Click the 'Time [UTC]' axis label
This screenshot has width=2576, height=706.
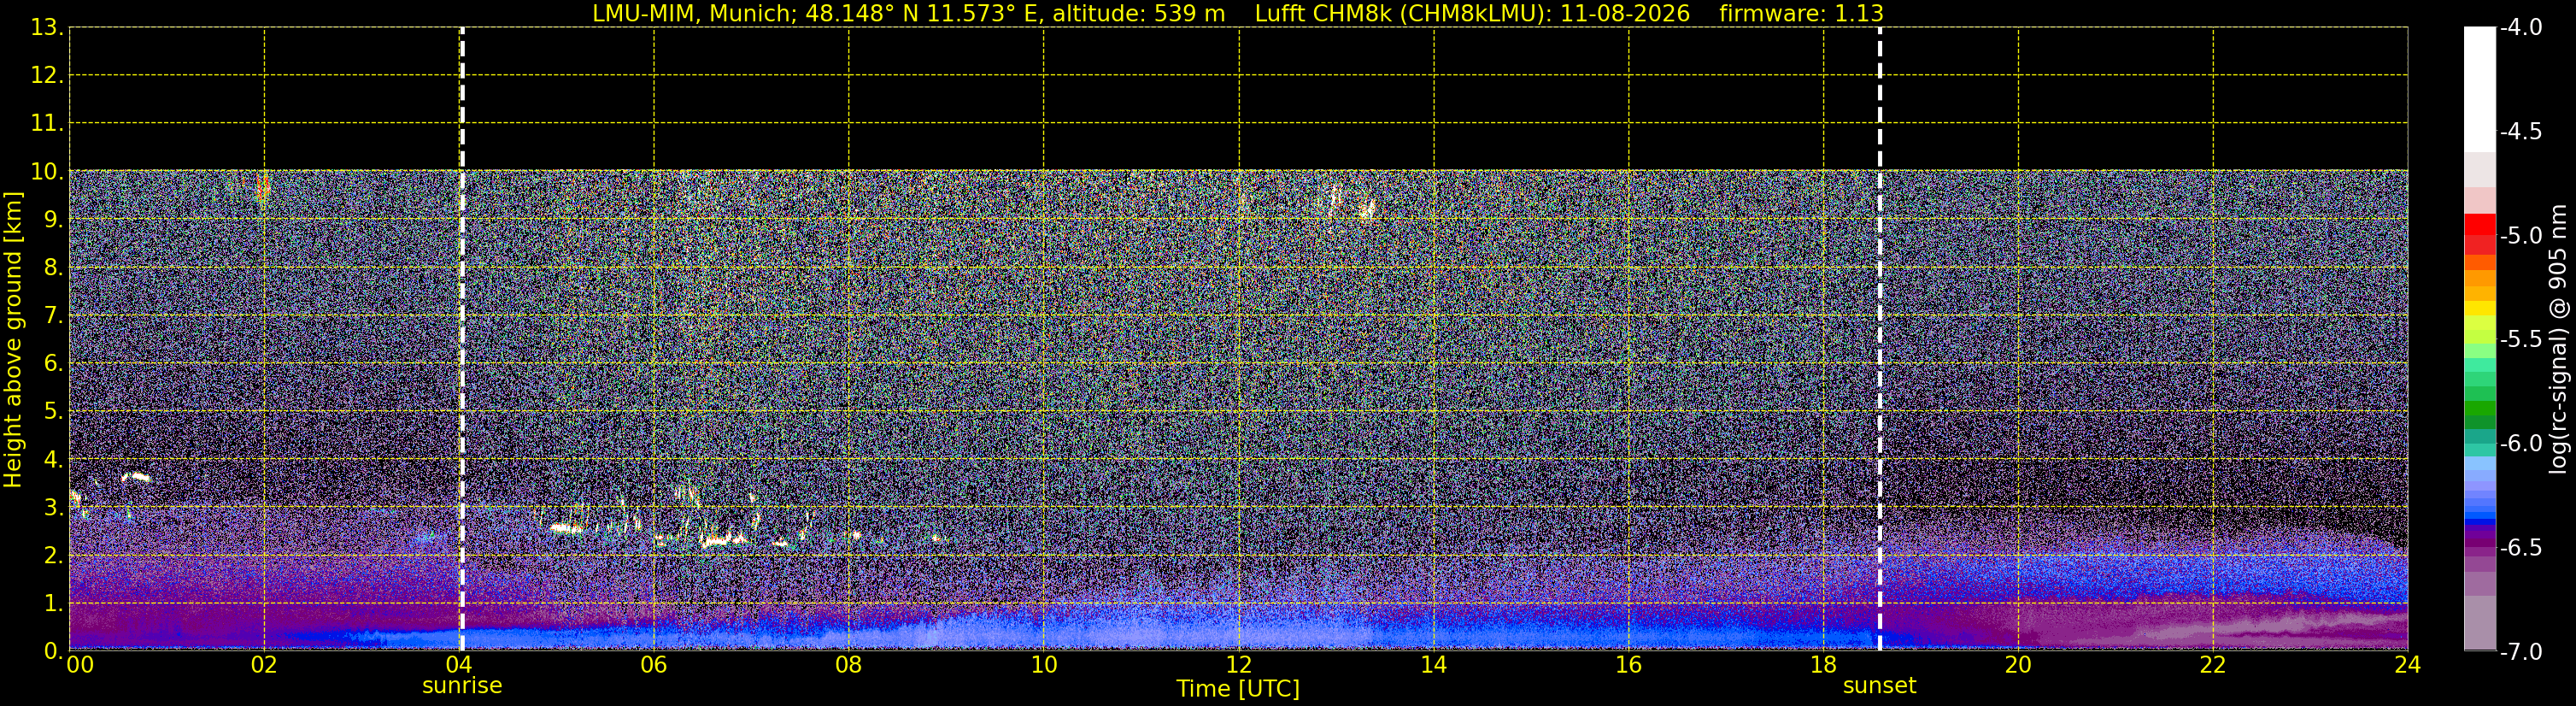coord(1238,689)
